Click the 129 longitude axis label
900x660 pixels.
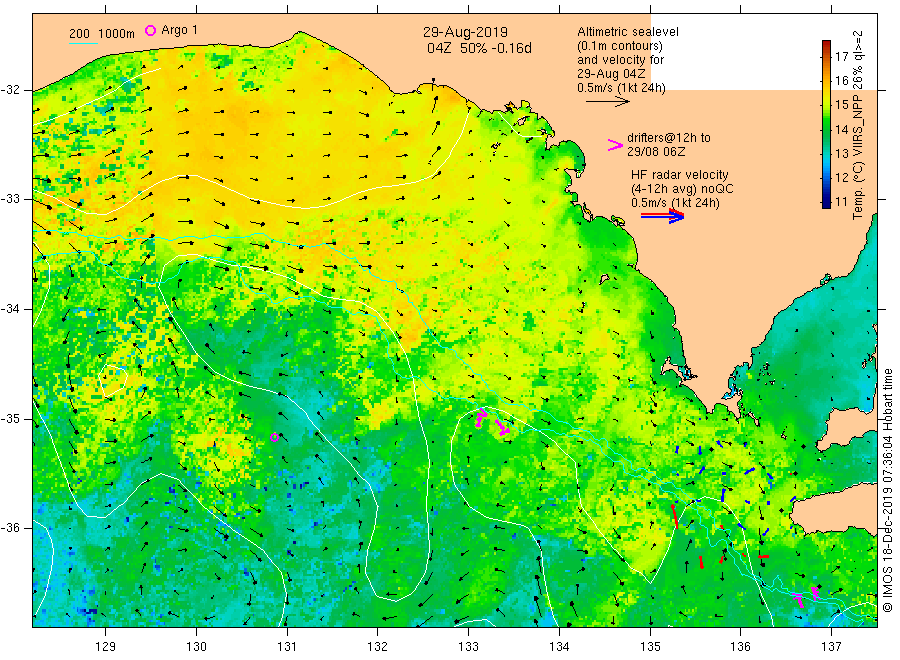click(x=106, y=647)
